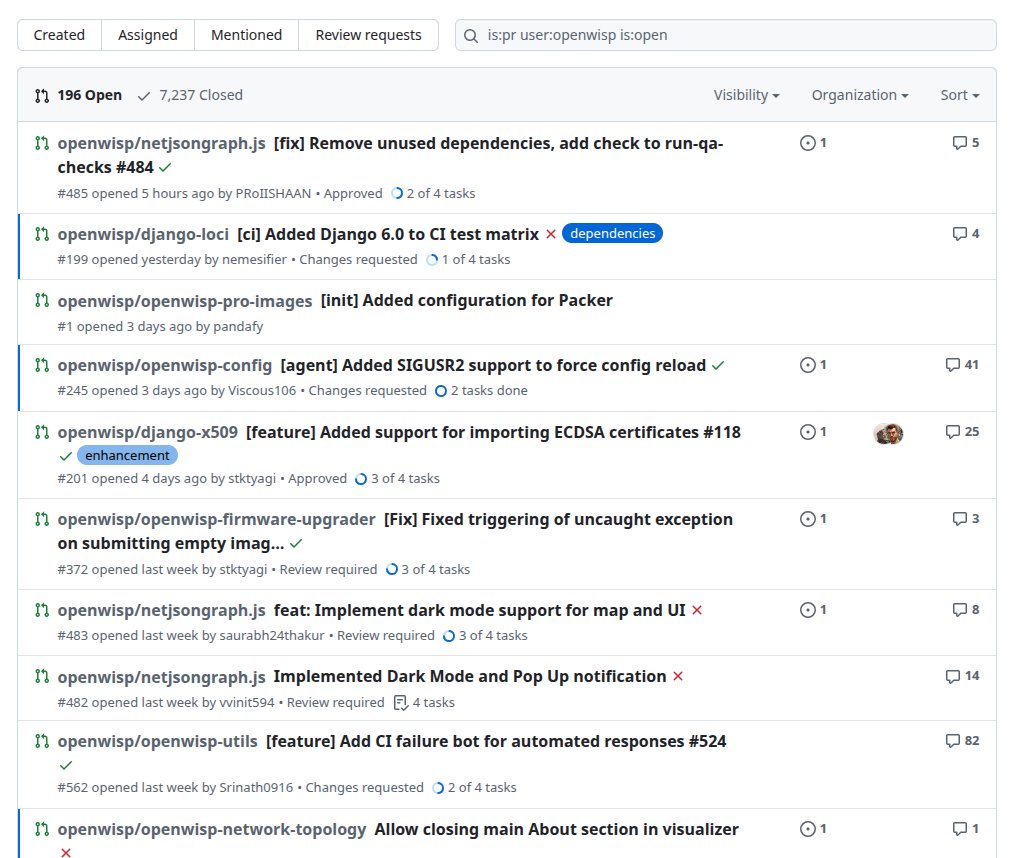Open comments icon with 3 comments
The width and height of the screenshot is (1022, 858).
point(966,519)
